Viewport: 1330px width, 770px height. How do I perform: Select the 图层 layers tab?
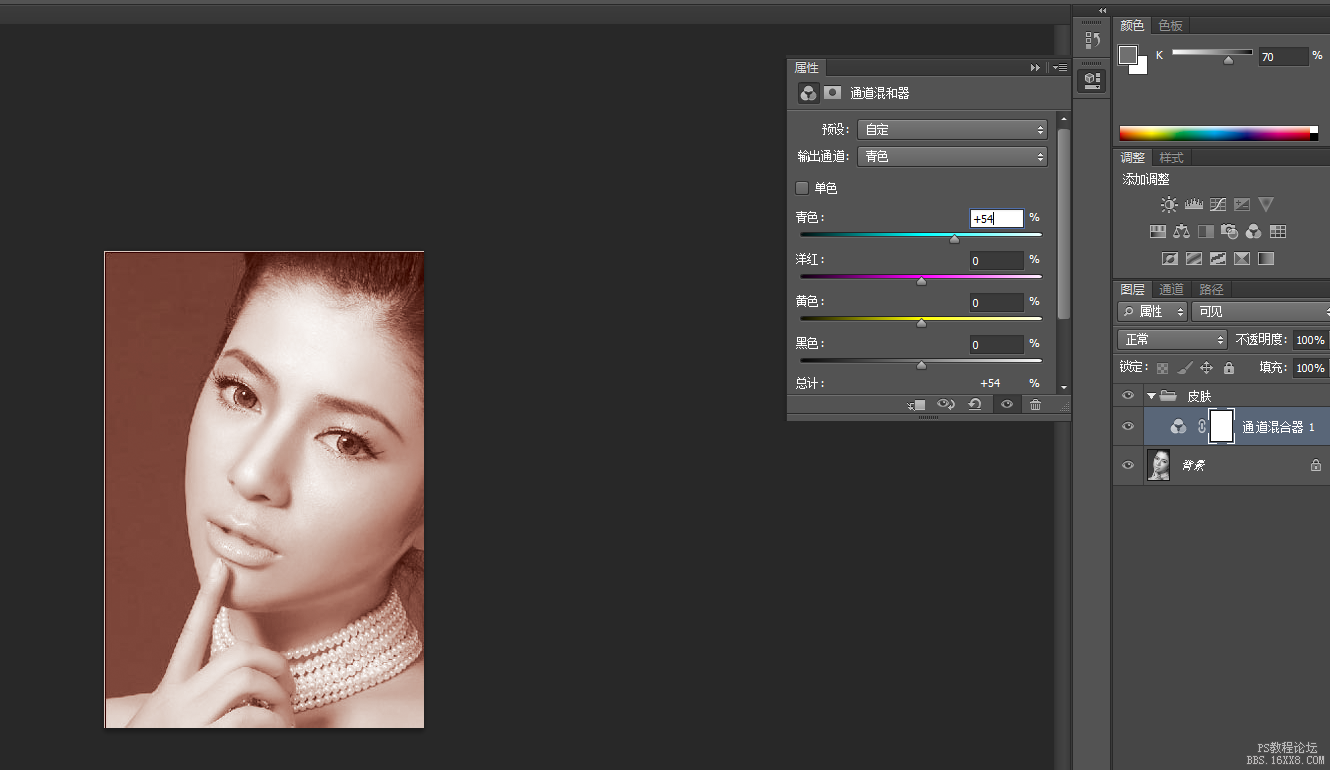tap(1133, 290)
